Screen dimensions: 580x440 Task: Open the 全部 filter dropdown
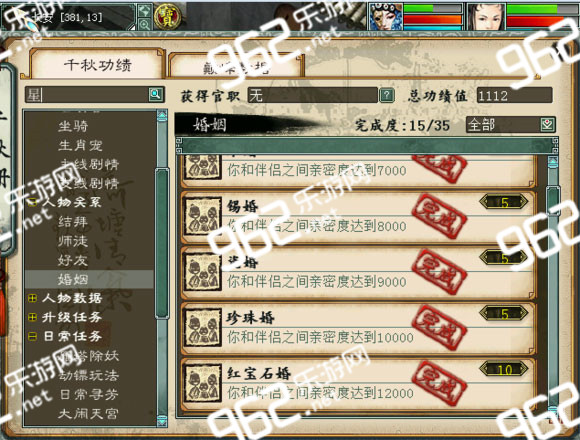[511, 125]
